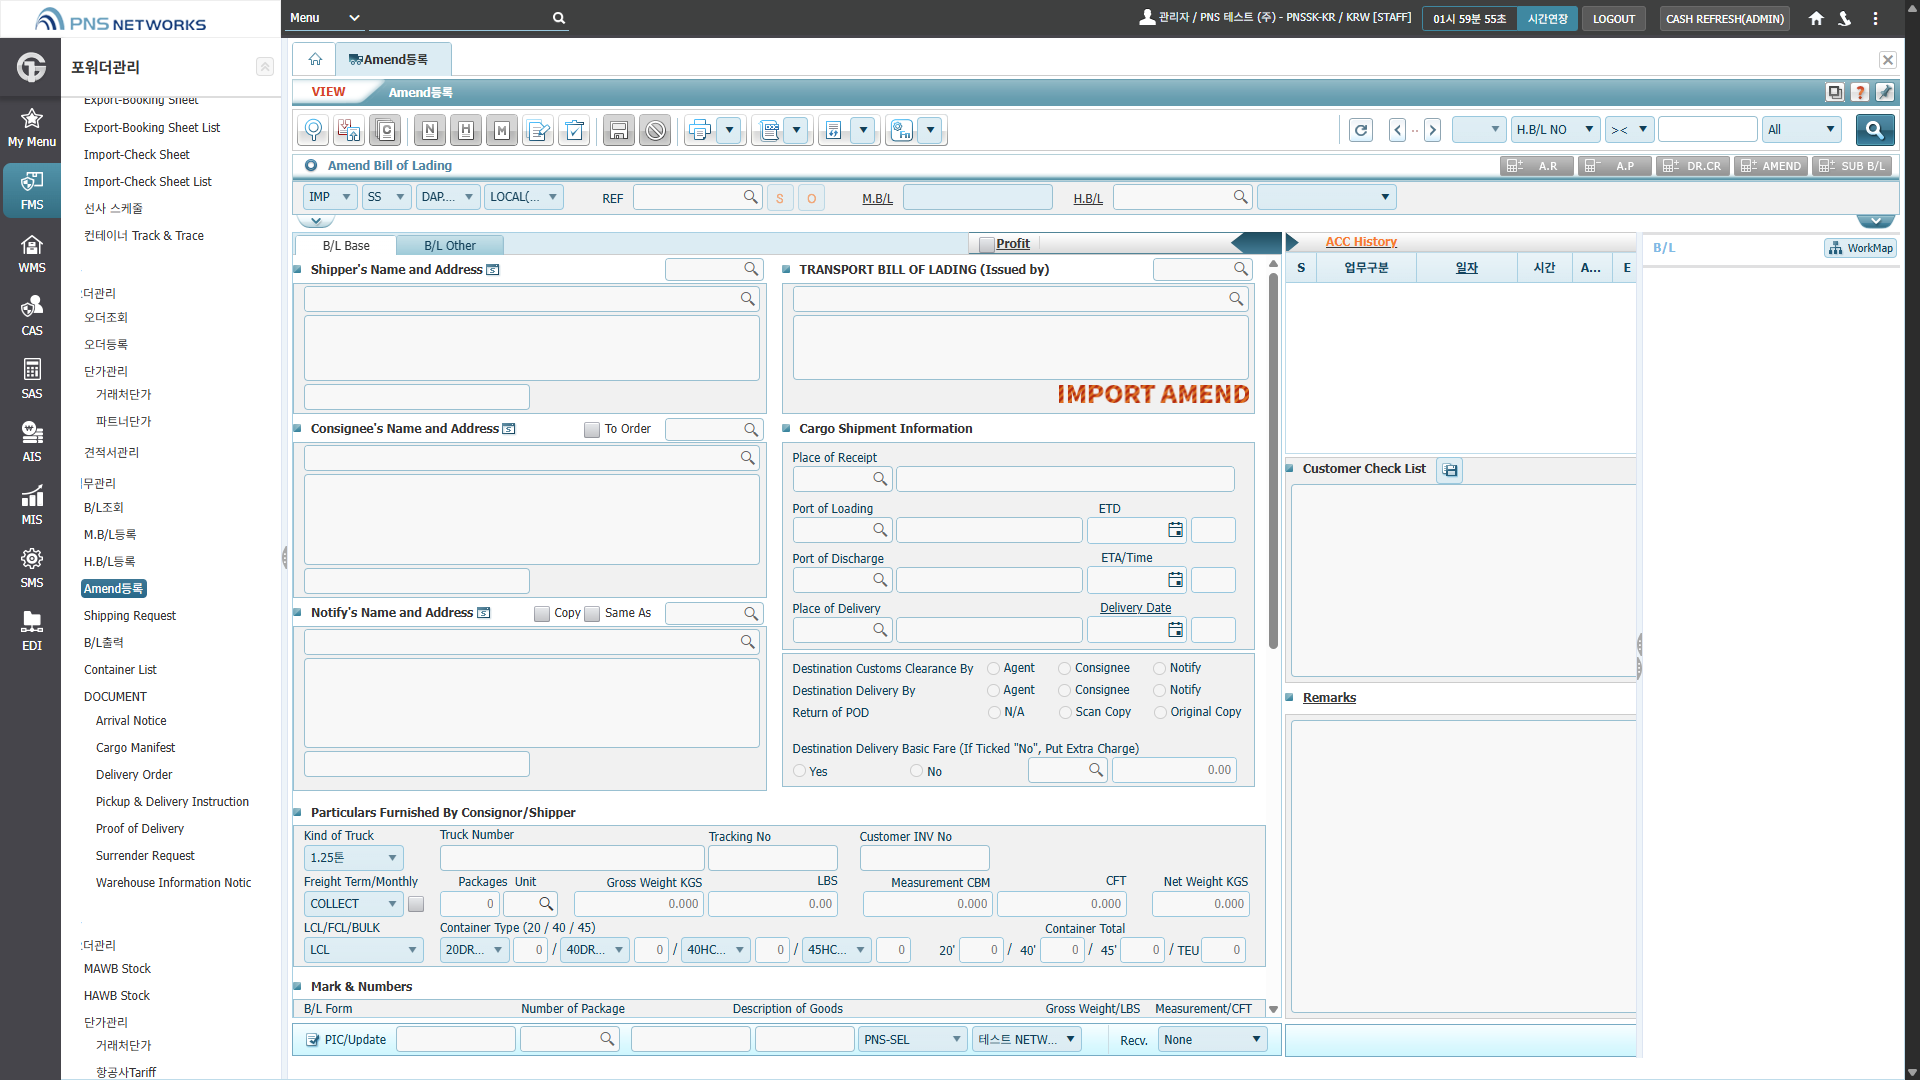Tick the Same As checkbox

(x=592, y=614)
